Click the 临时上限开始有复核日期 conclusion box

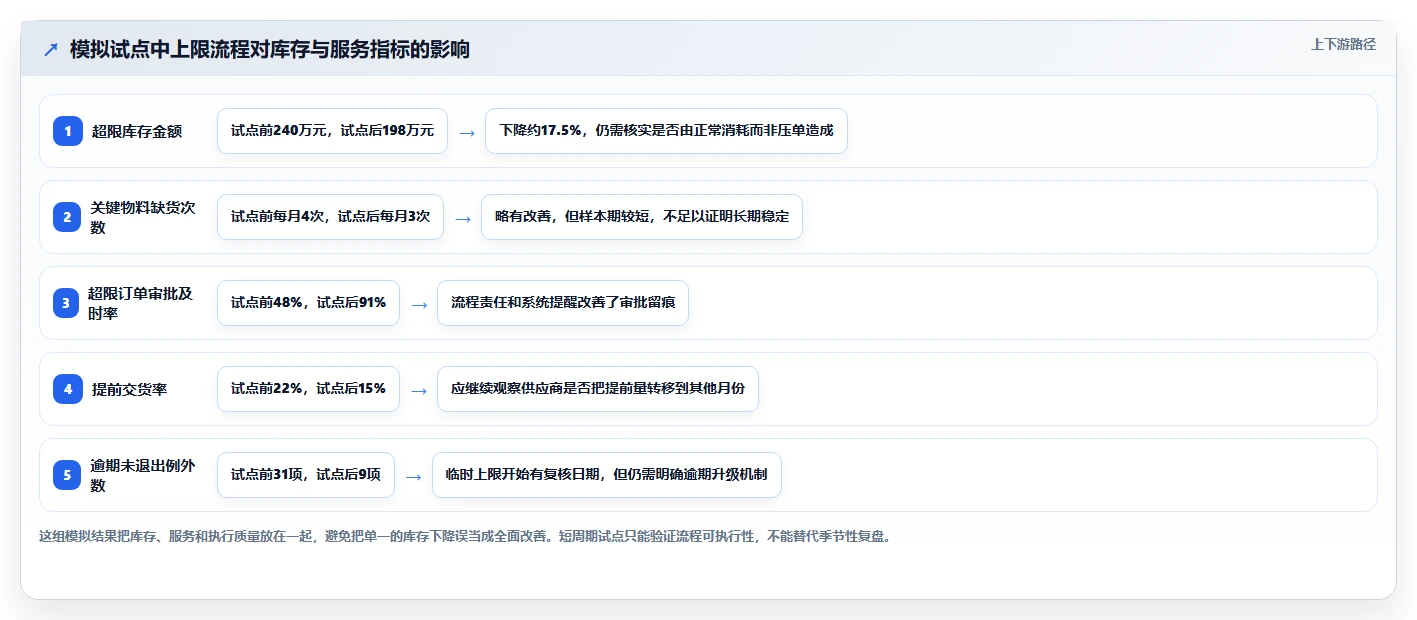coord(606,475)
